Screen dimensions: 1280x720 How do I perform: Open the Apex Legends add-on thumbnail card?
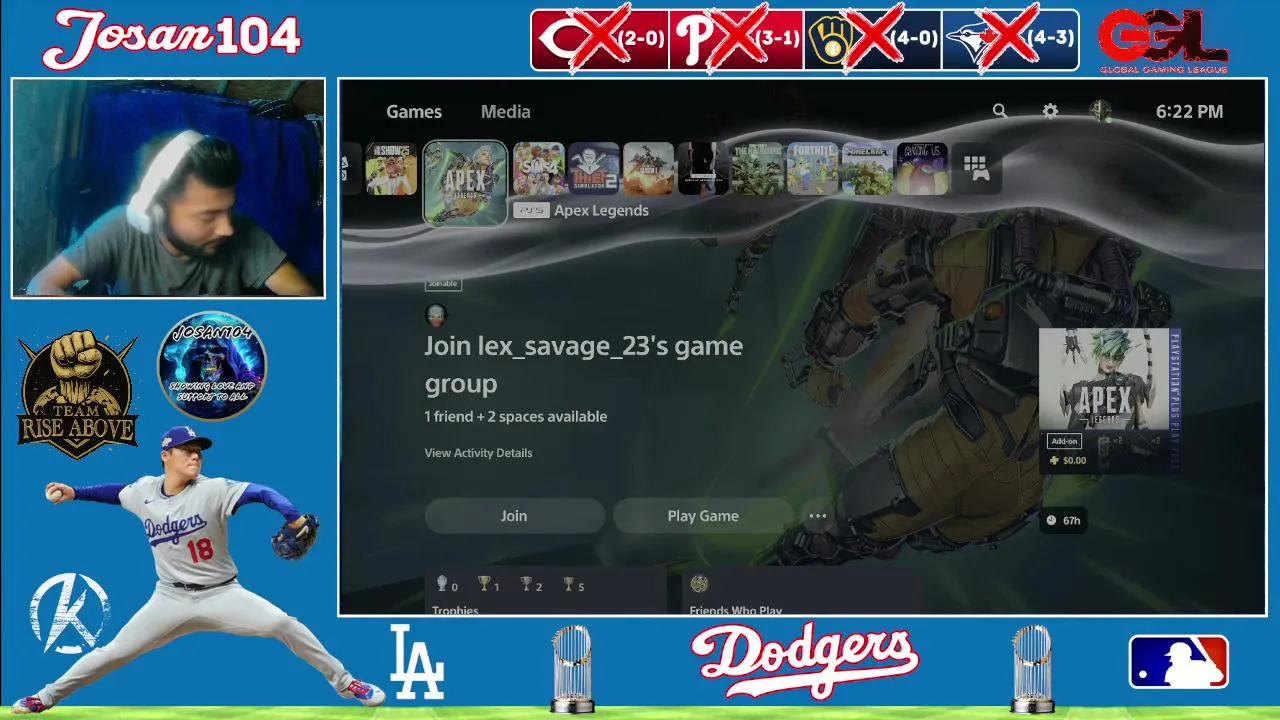coord(1109,400)
